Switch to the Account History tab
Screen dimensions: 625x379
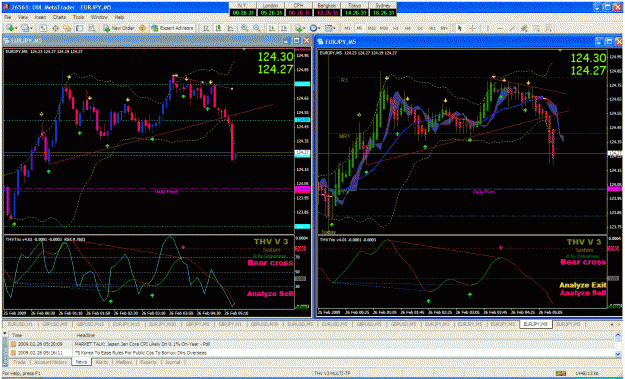pos(51,362)
